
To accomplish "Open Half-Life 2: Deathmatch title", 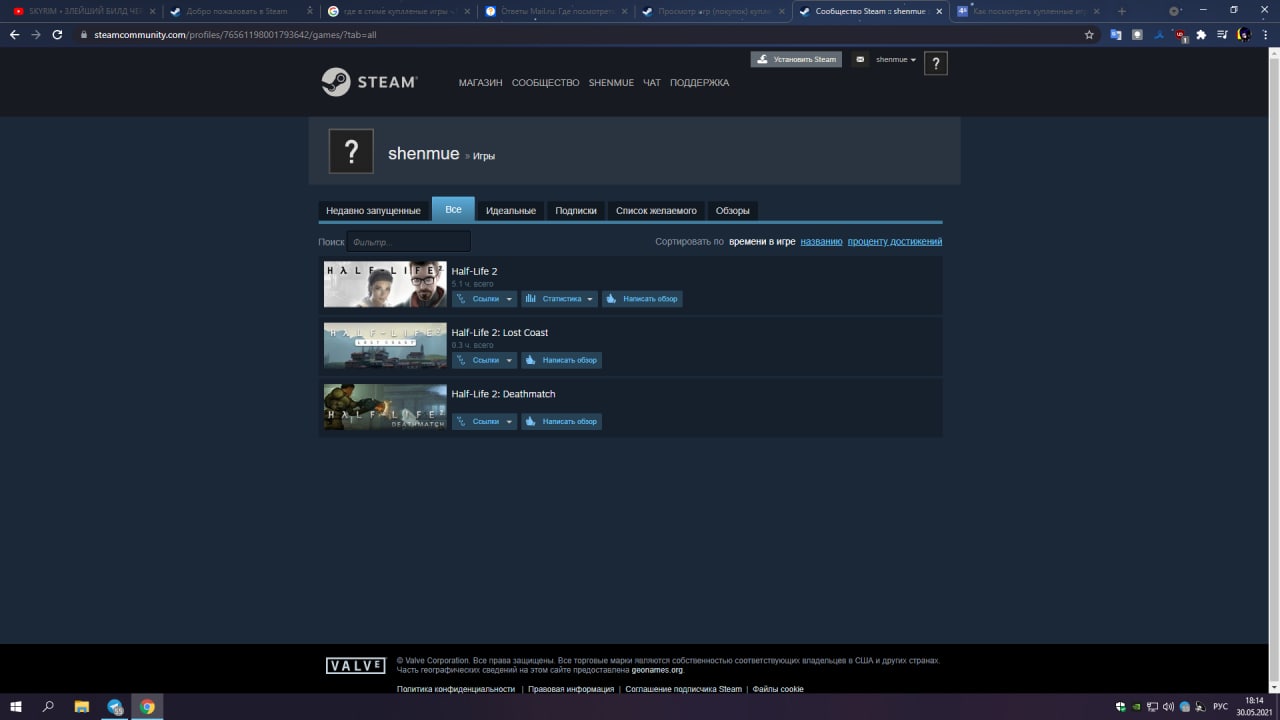I will click(x=503, y=394).
